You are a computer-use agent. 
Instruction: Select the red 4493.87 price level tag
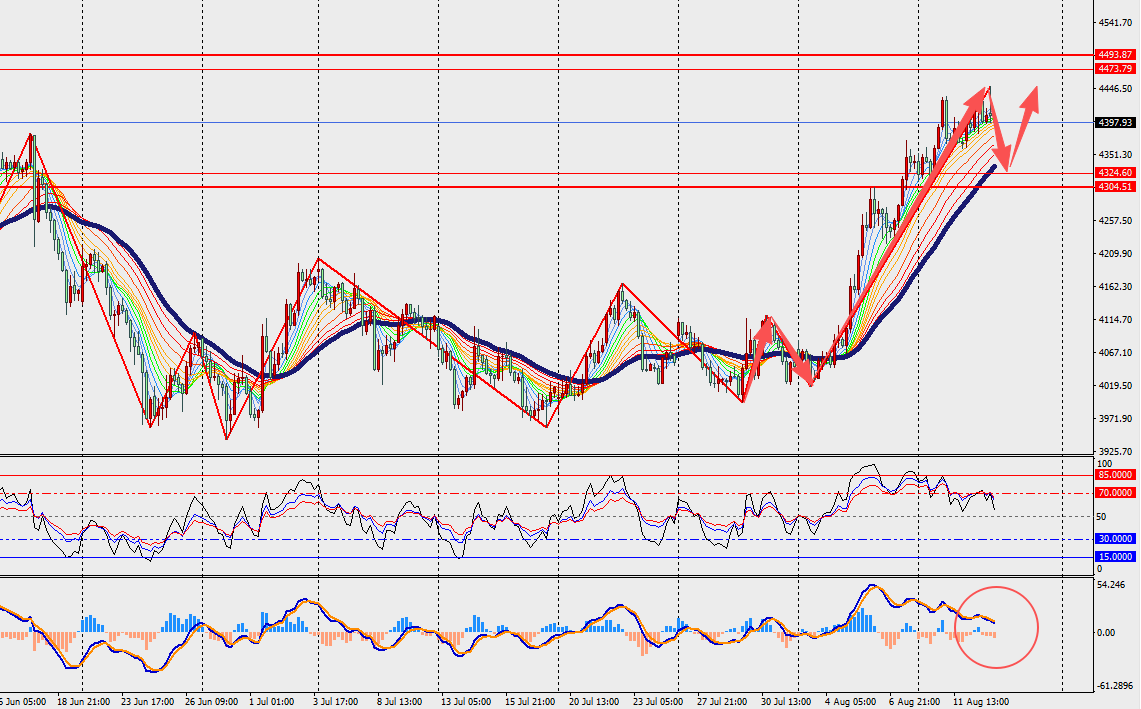1115,55
